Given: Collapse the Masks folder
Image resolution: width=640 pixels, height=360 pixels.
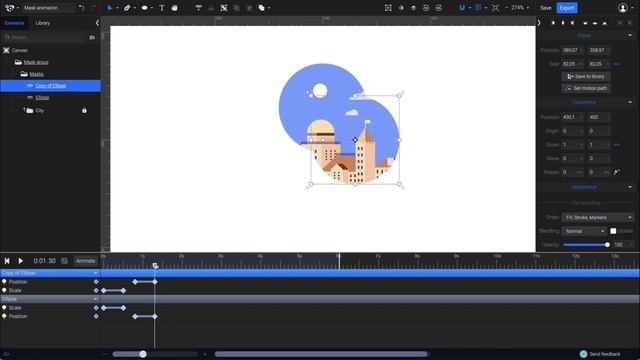Looking at the screenshot, I should [x=24, y=74].
